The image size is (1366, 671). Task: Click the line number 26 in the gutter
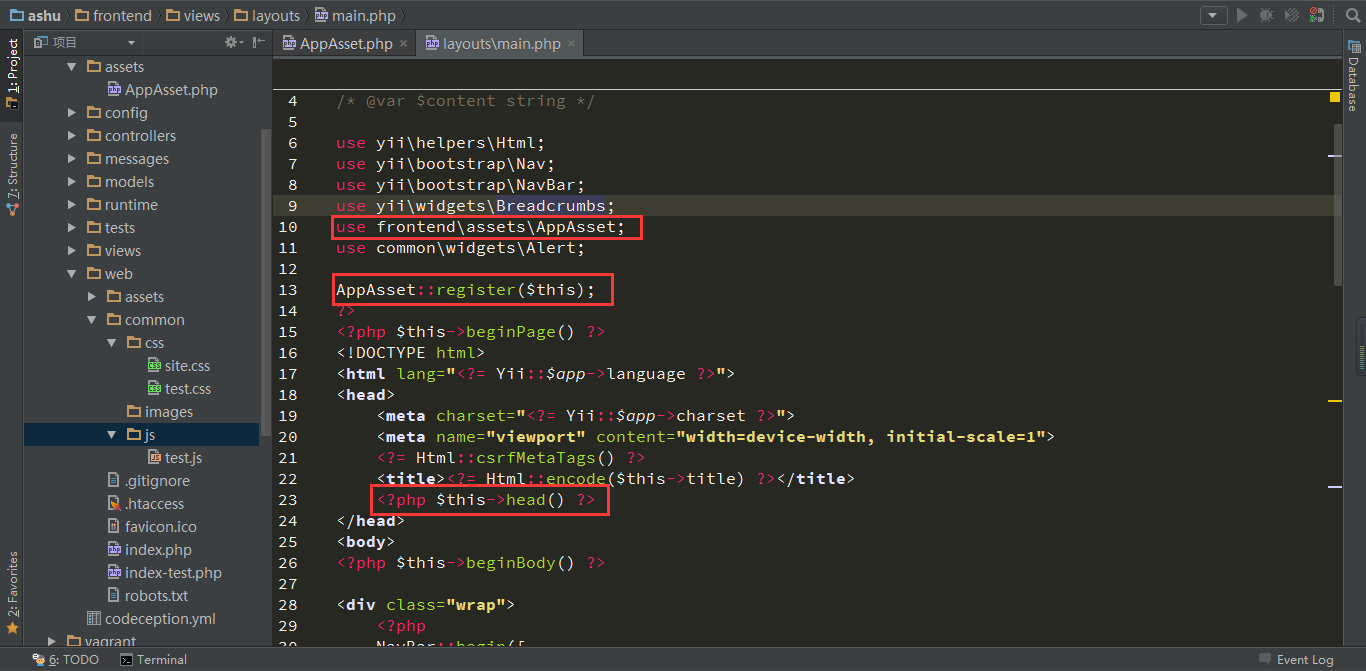(288, 563)
